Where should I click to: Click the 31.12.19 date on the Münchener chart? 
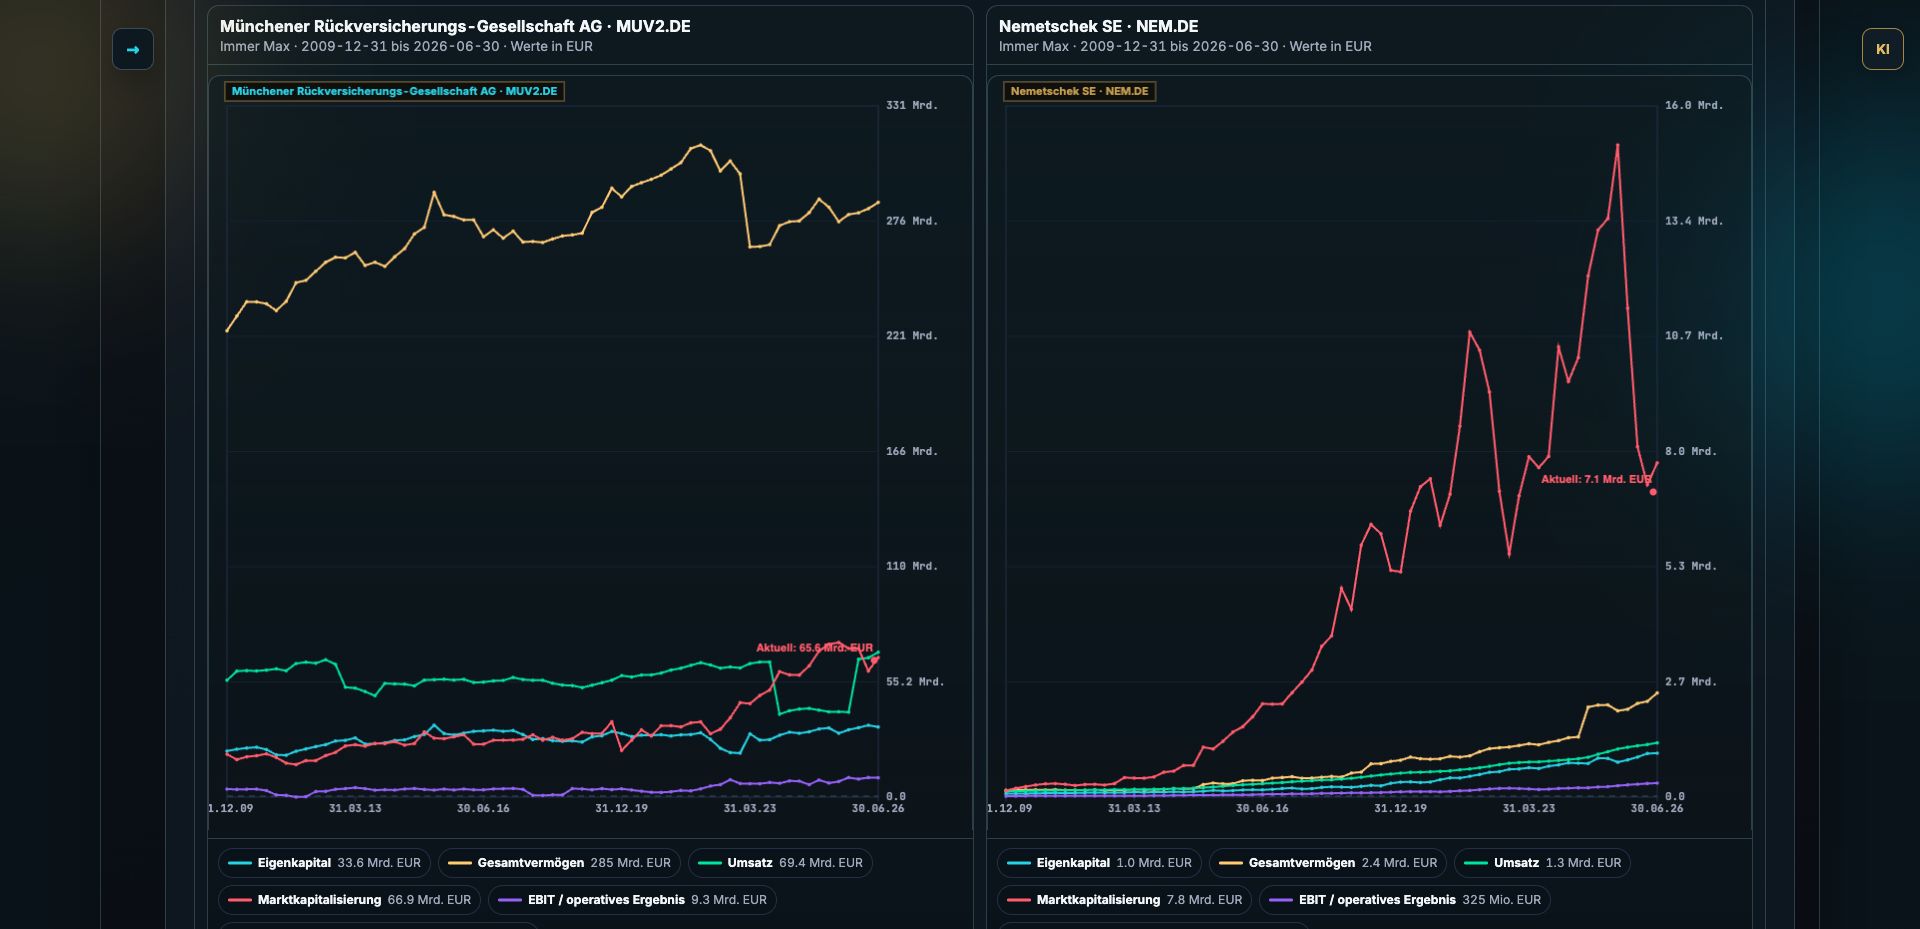621,808
